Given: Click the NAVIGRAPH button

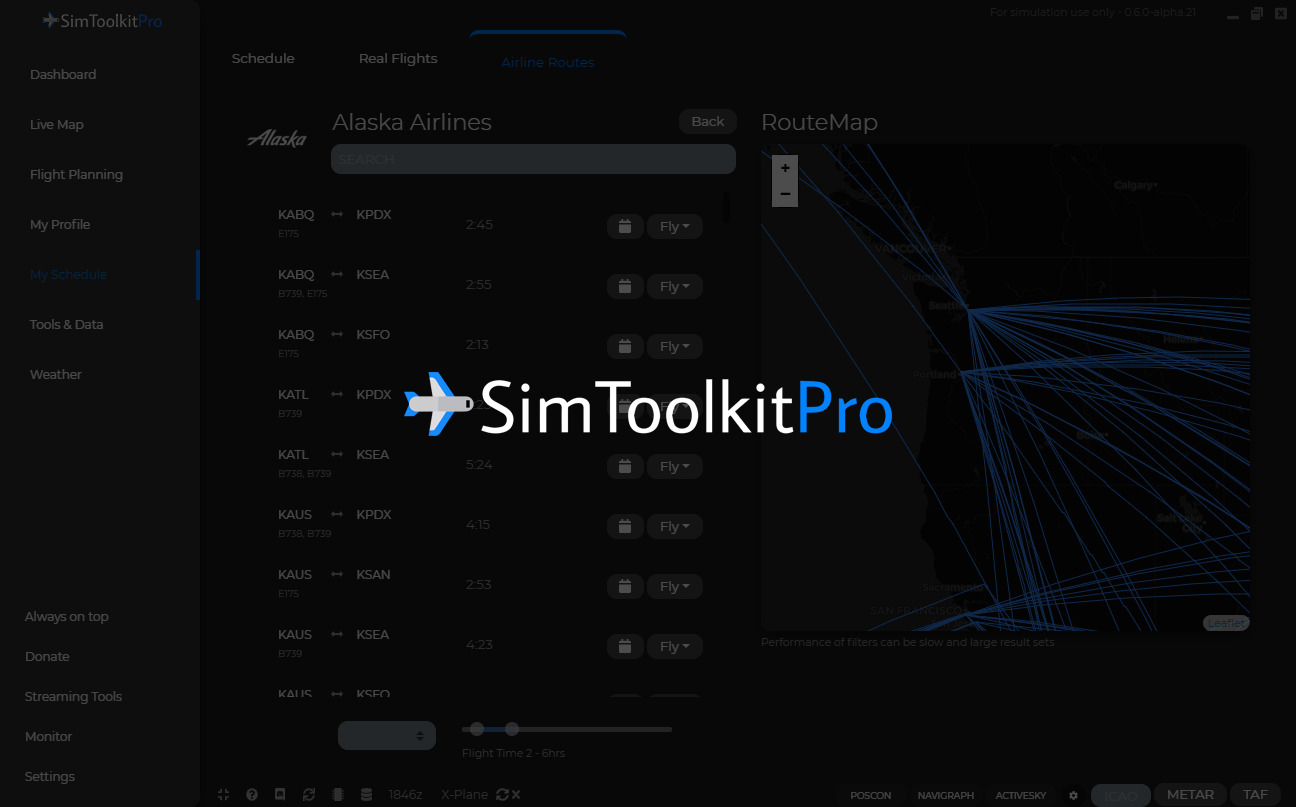Looking at the screenshot, I should [945, 796].
